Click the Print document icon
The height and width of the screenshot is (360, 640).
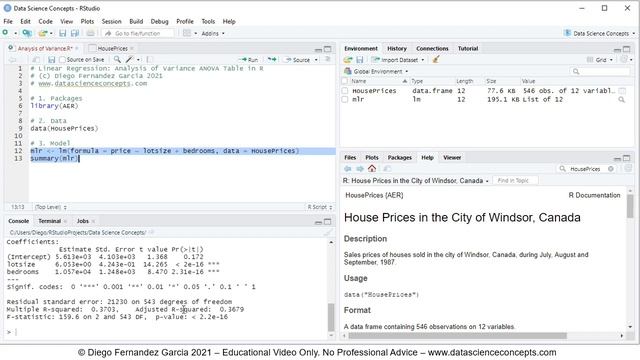pos(90,33)
